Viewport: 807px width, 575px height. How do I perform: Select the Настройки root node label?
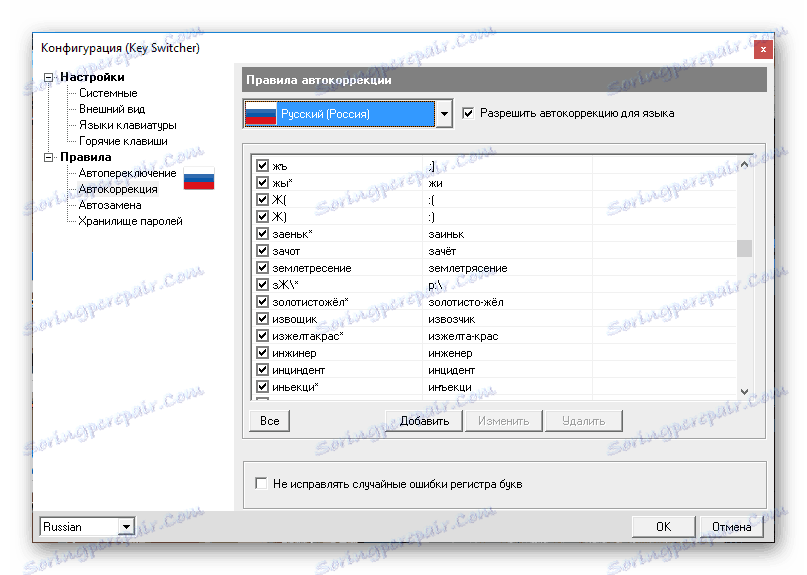coord(92,77)
